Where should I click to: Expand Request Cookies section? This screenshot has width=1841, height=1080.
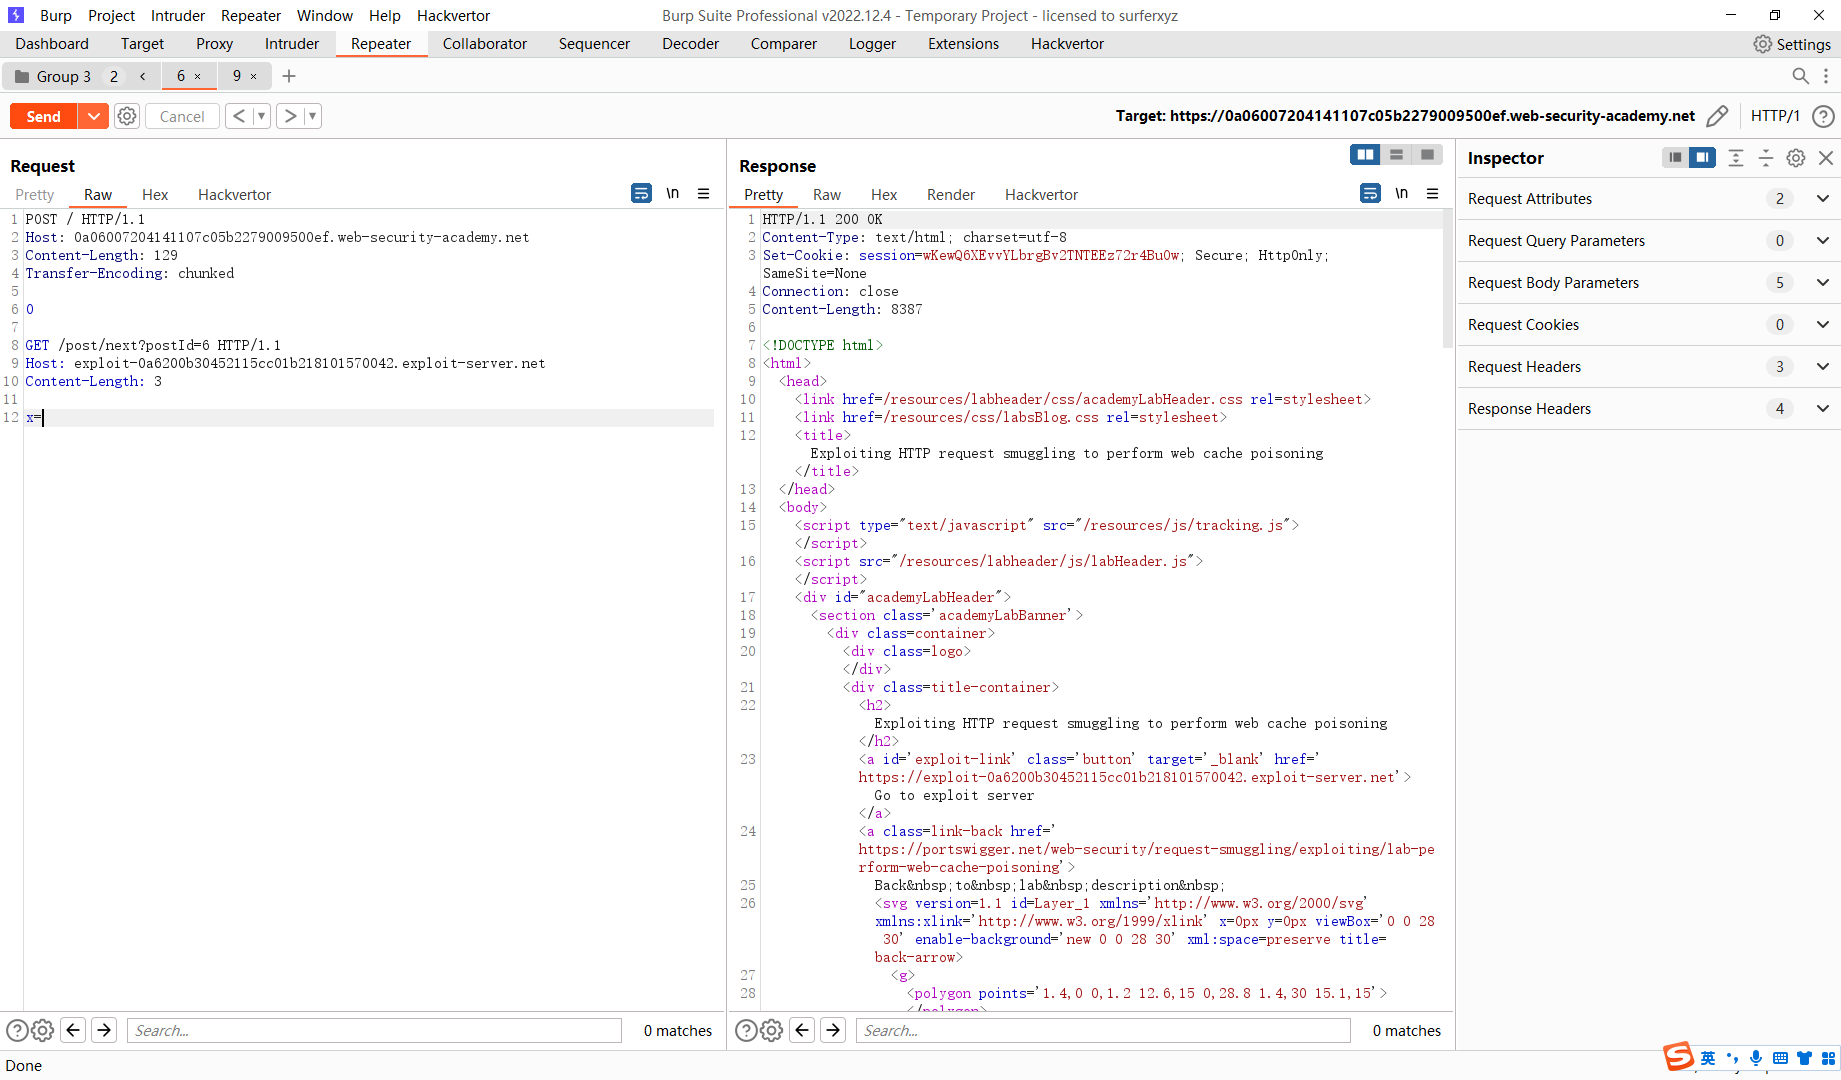point(1648,325)
